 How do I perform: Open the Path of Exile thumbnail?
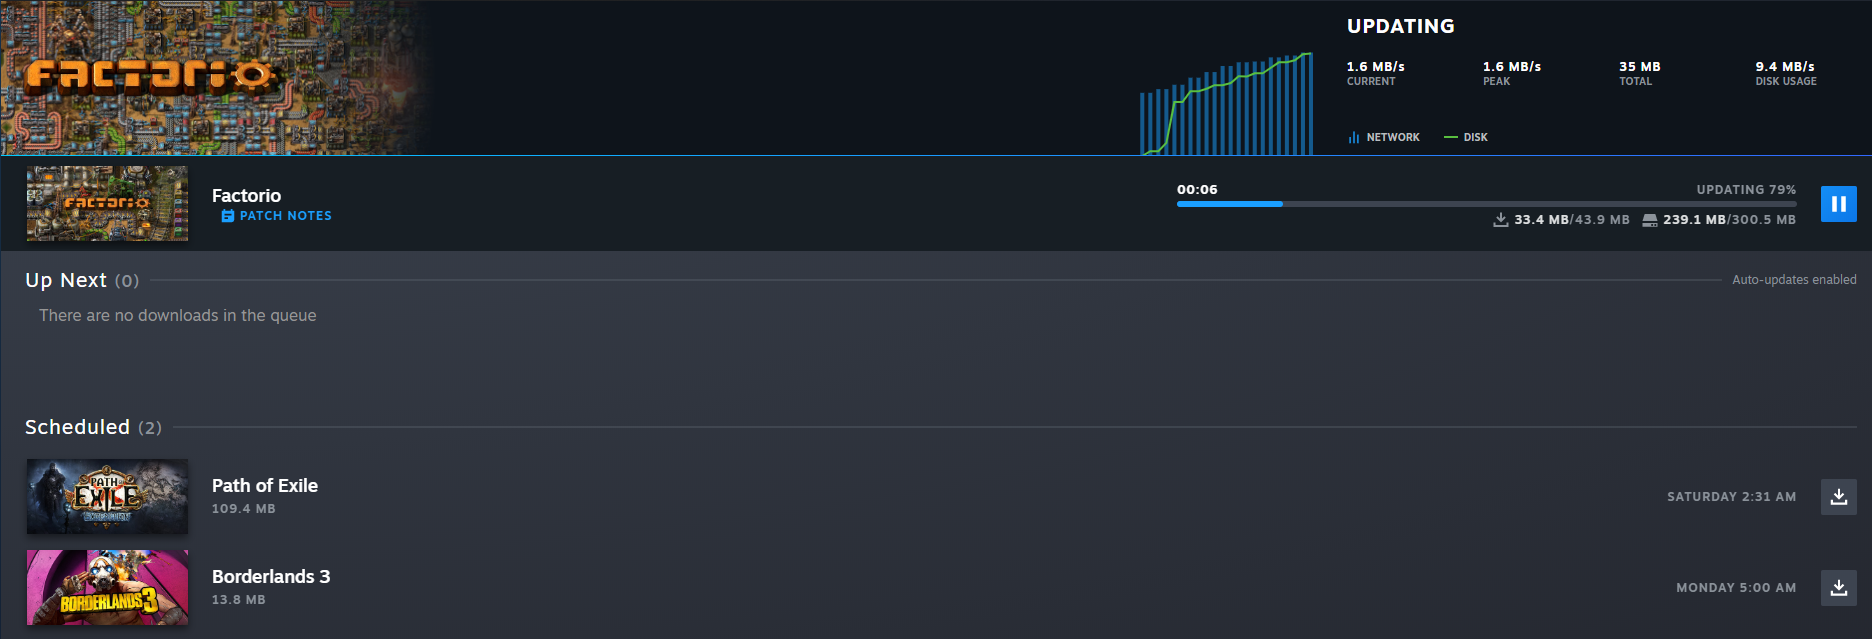coord(107,496)
